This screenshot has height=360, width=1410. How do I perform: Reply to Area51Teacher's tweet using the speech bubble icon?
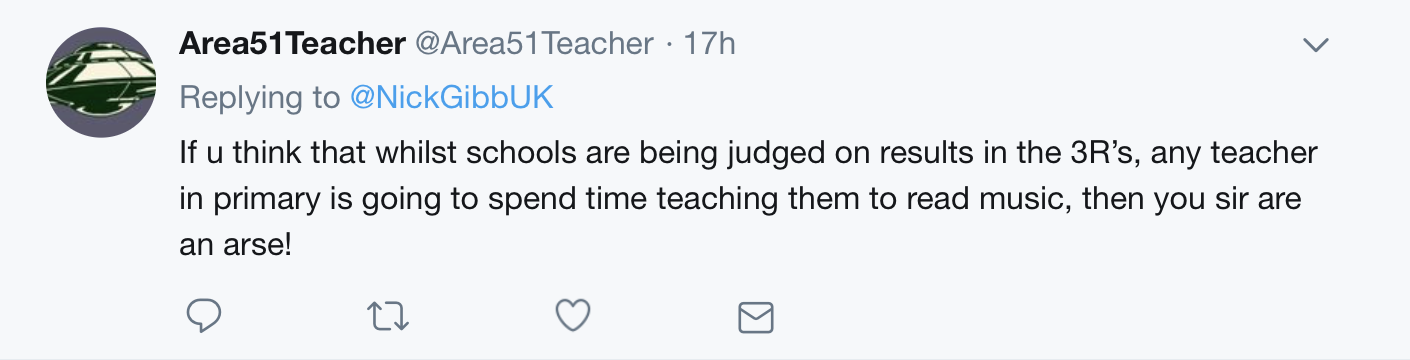click(204, 318)
